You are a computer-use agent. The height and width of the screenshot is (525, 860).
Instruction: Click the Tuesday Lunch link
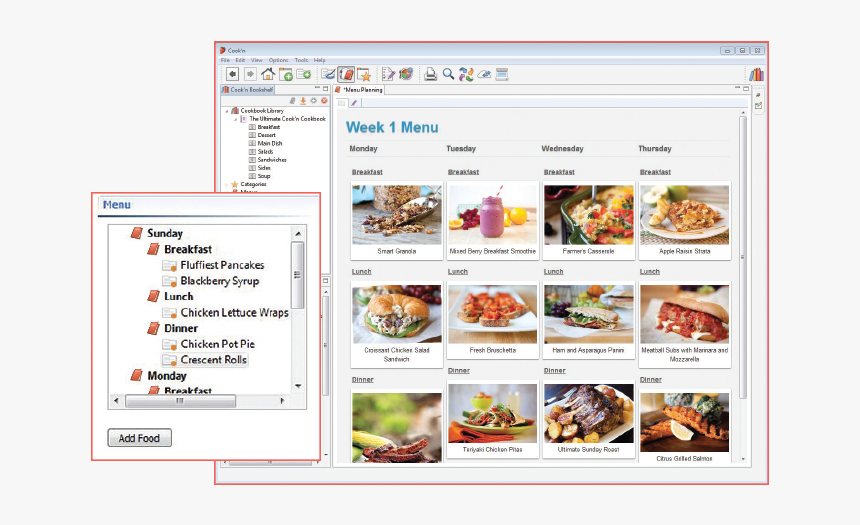point(457,272)
